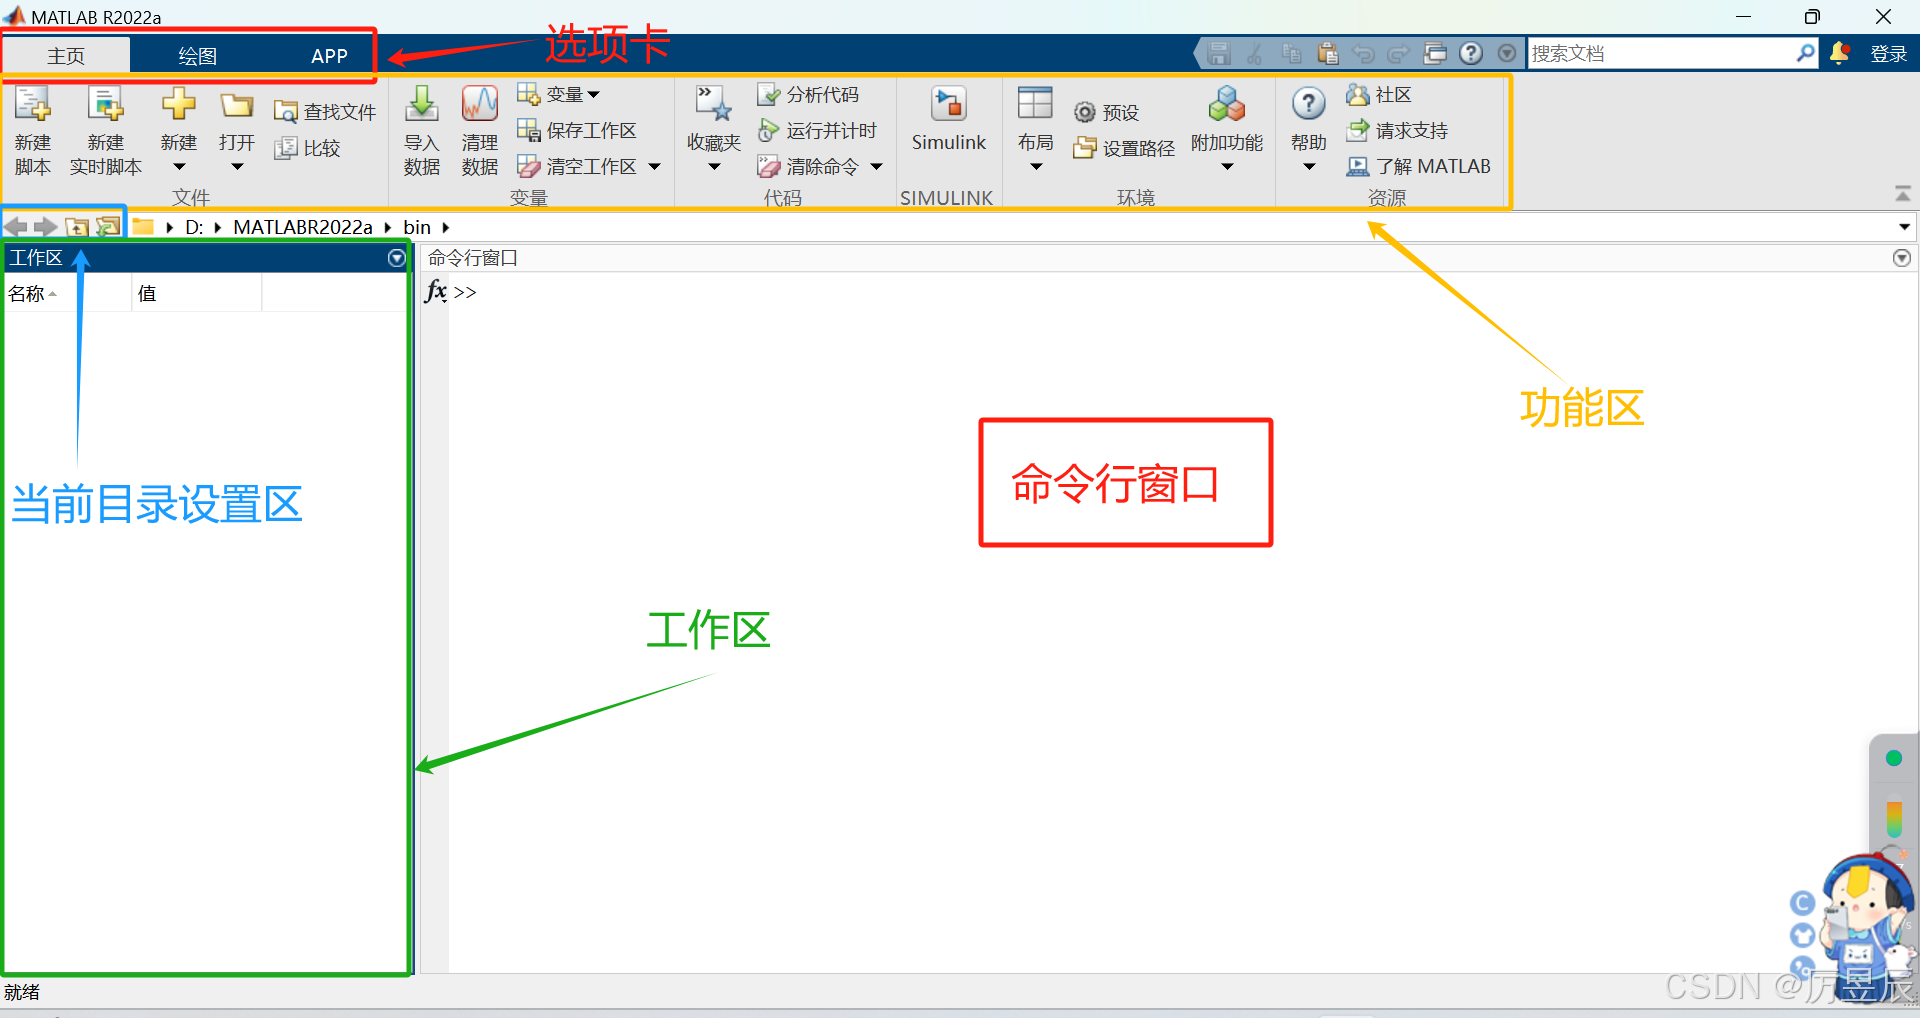Image resolution: width=1920 pixels, height=1018 pixels.
Task: Open the 工作区 panel actions menu
Action: pyautogui.click(x=397, y=258)
